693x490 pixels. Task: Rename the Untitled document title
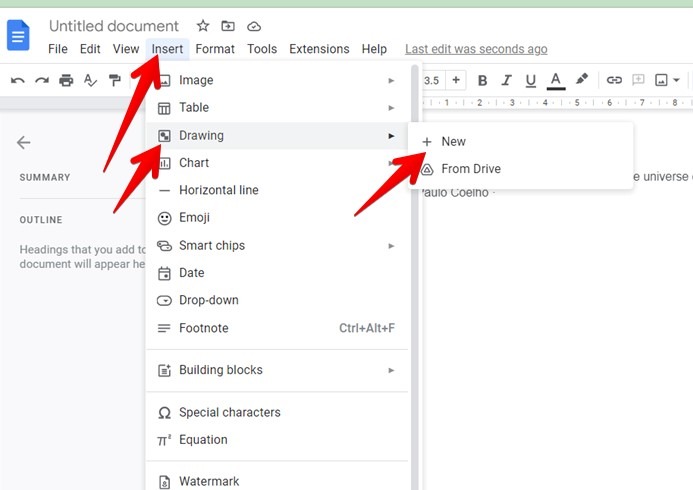click(x=114, y=26)
